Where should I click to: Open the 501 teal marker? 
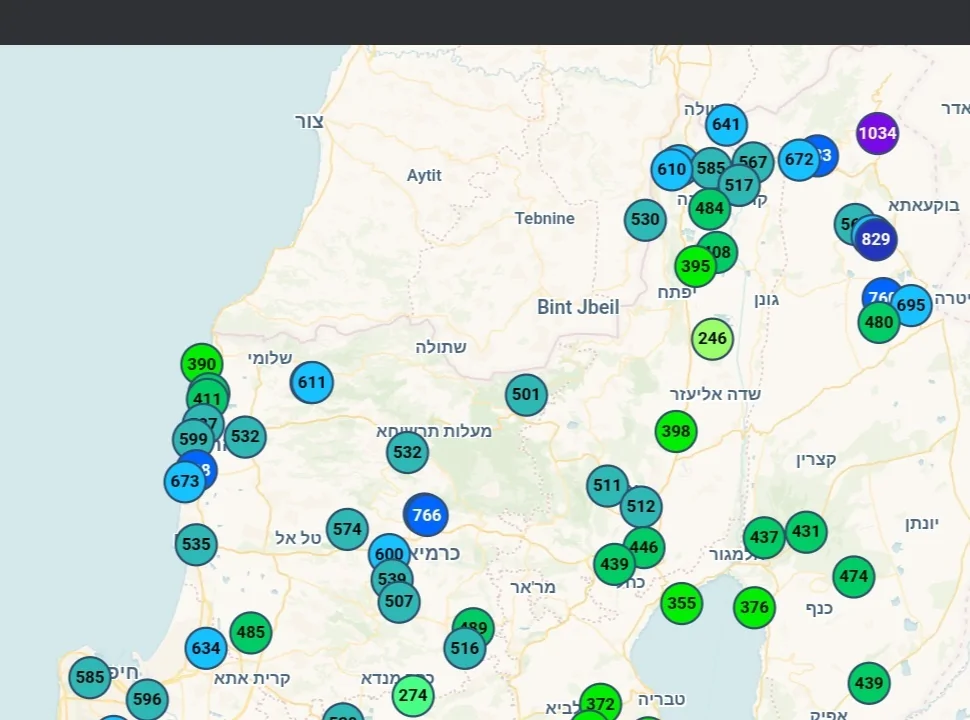[526, 395]
